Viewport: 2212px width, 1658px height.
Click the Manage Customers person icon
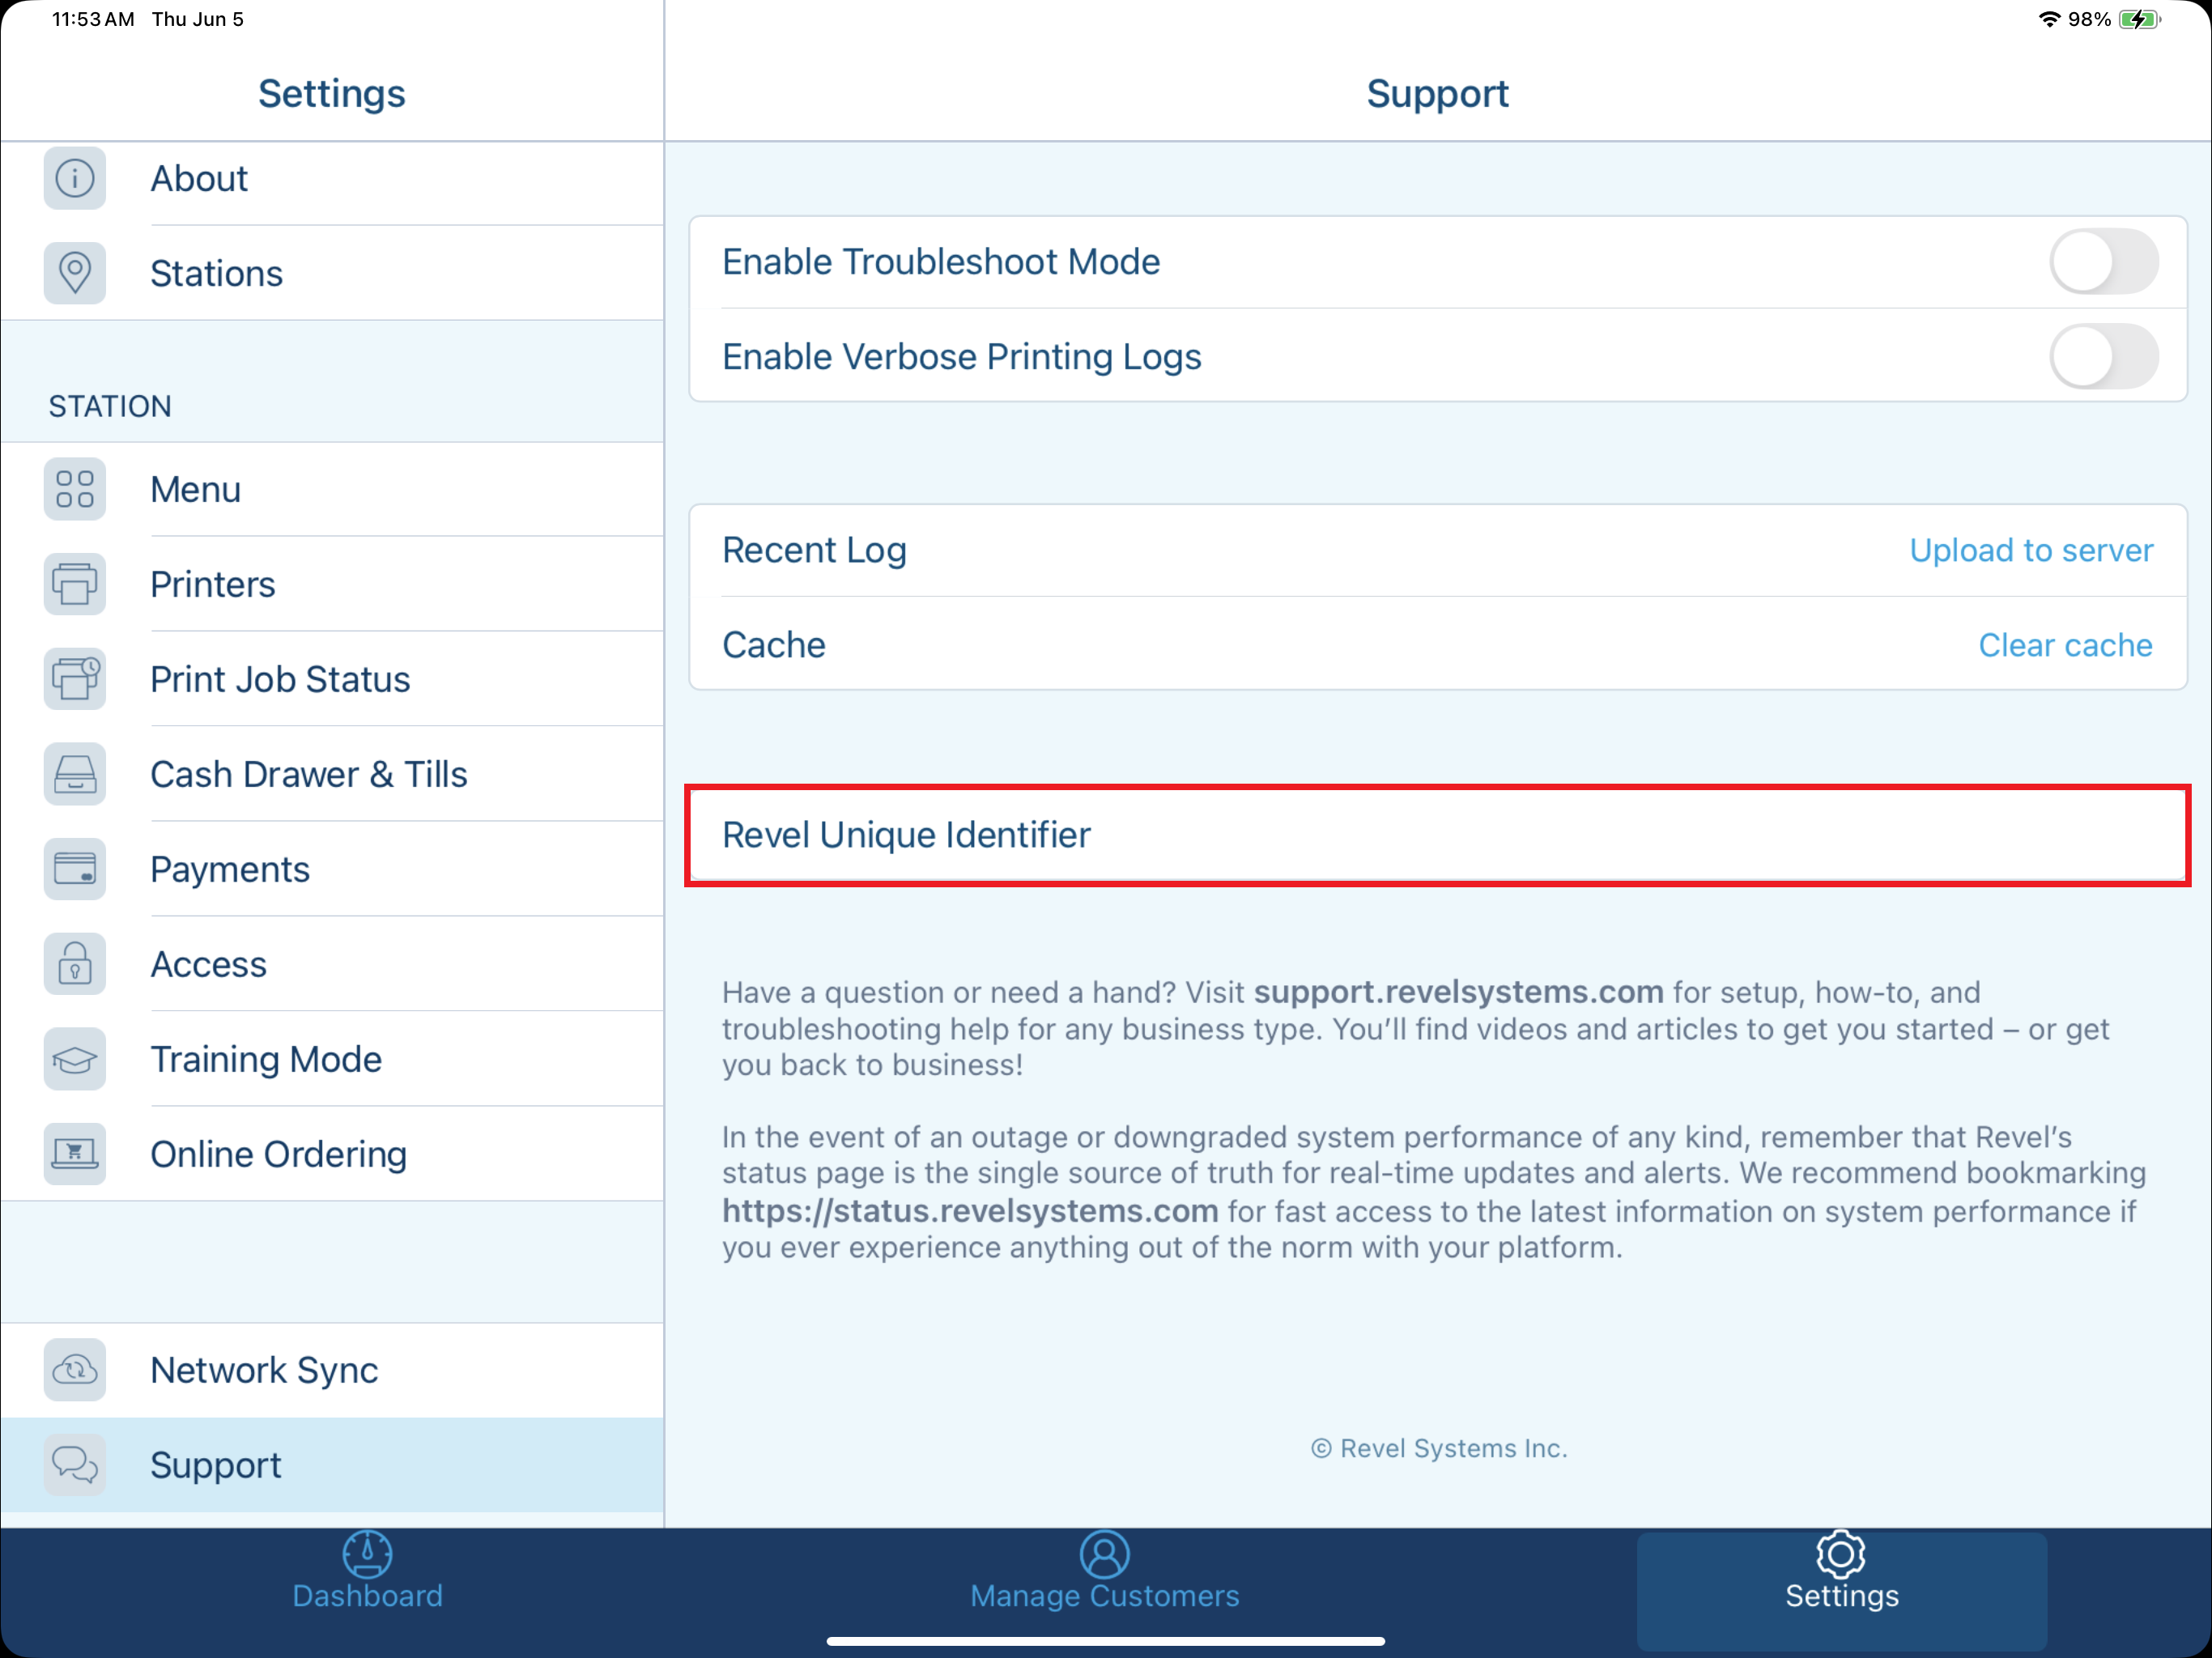coord(1105,1554)
